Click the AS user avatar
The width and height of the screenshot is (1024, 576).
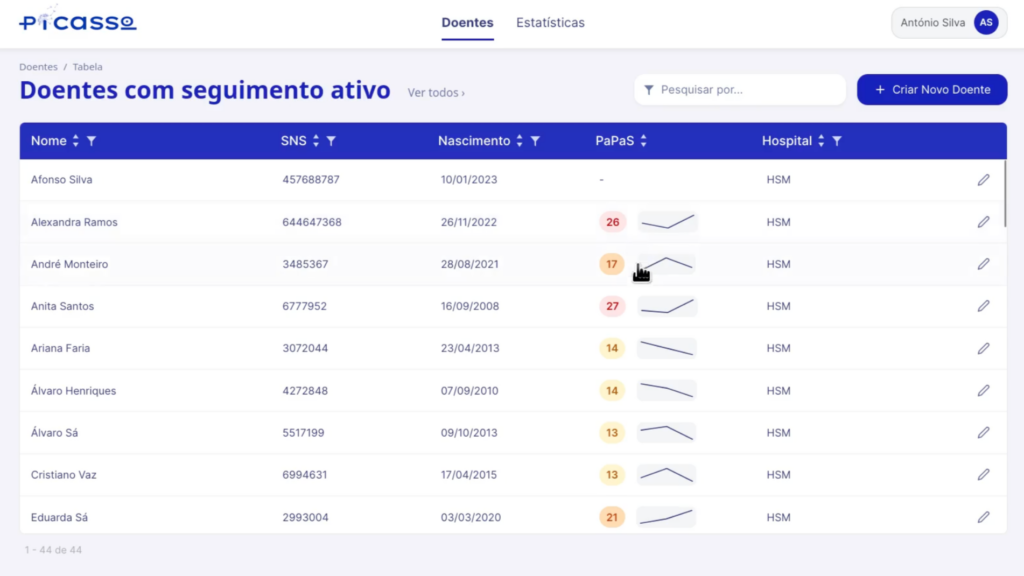[x=986, y=23]
